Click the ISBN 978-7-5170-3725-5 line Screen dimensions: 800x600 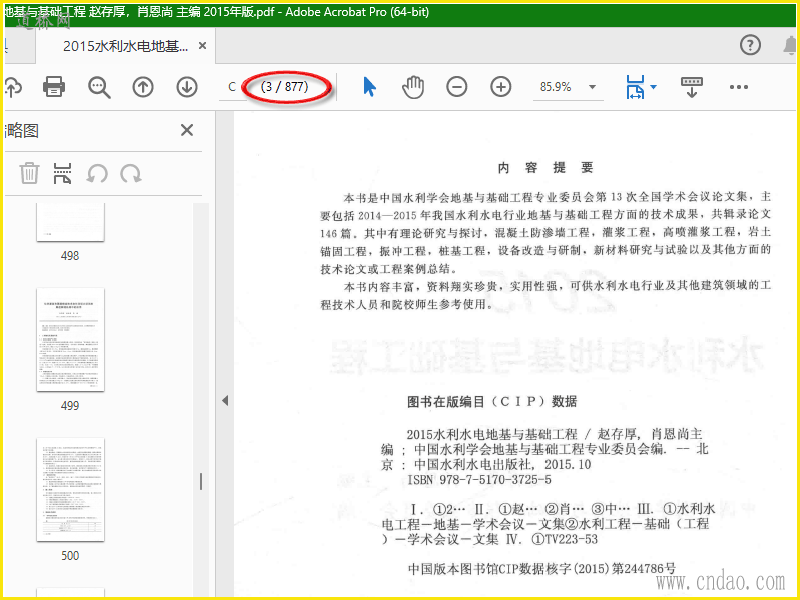tap(479, 480)
